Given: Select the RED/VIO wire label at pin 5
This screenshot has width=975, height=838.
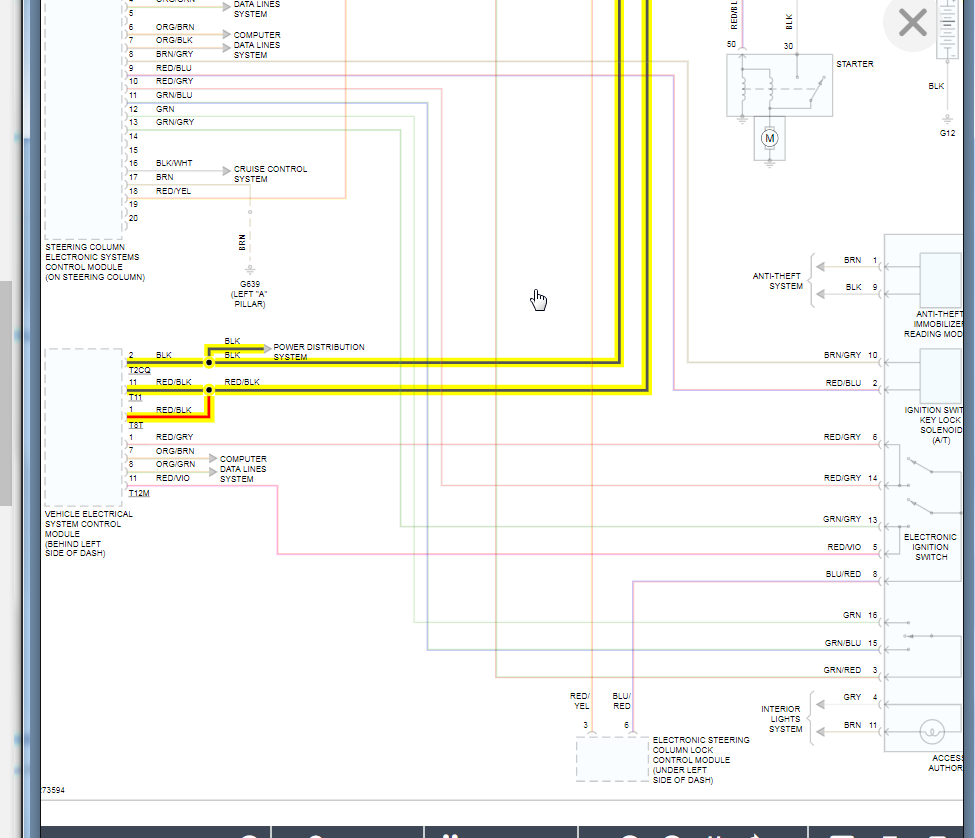Looking at the screenshot, I should (843, 547).
